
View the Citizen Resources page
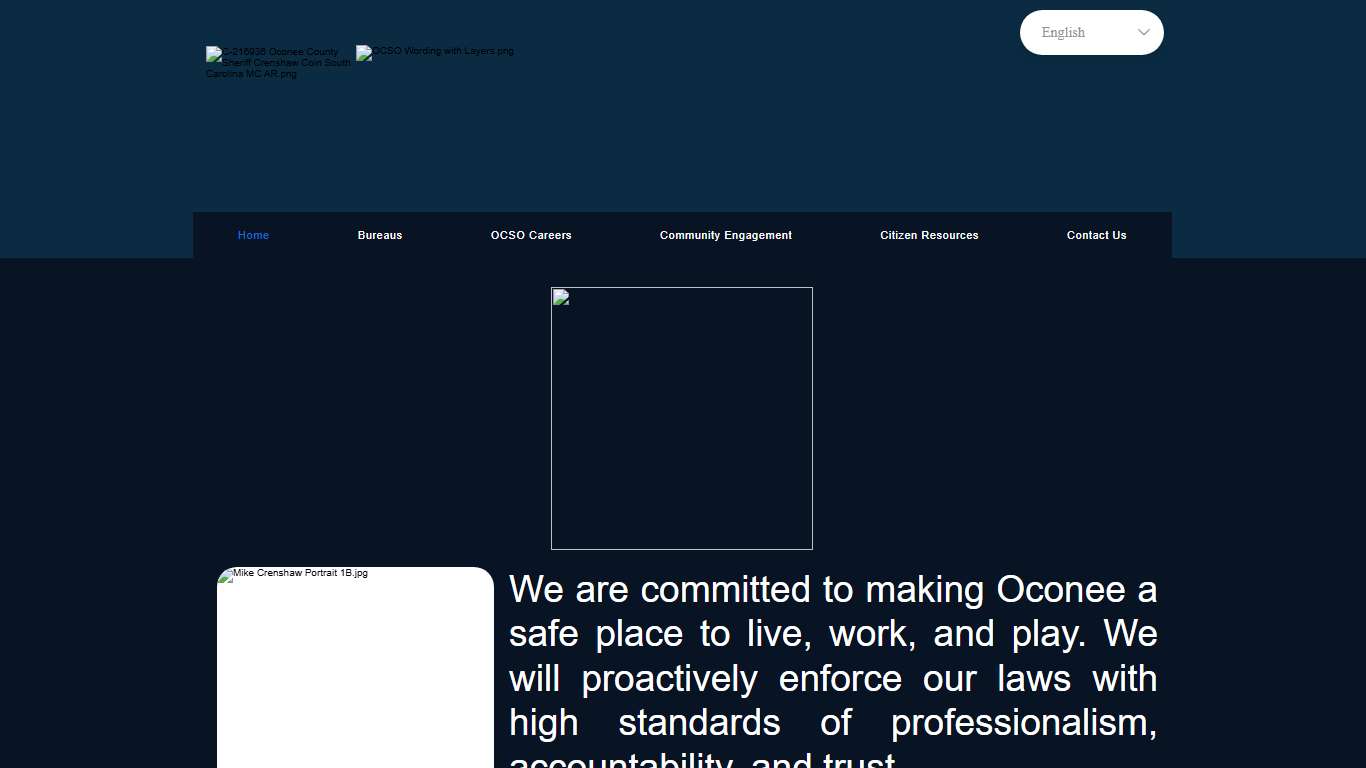coord(929,235)
